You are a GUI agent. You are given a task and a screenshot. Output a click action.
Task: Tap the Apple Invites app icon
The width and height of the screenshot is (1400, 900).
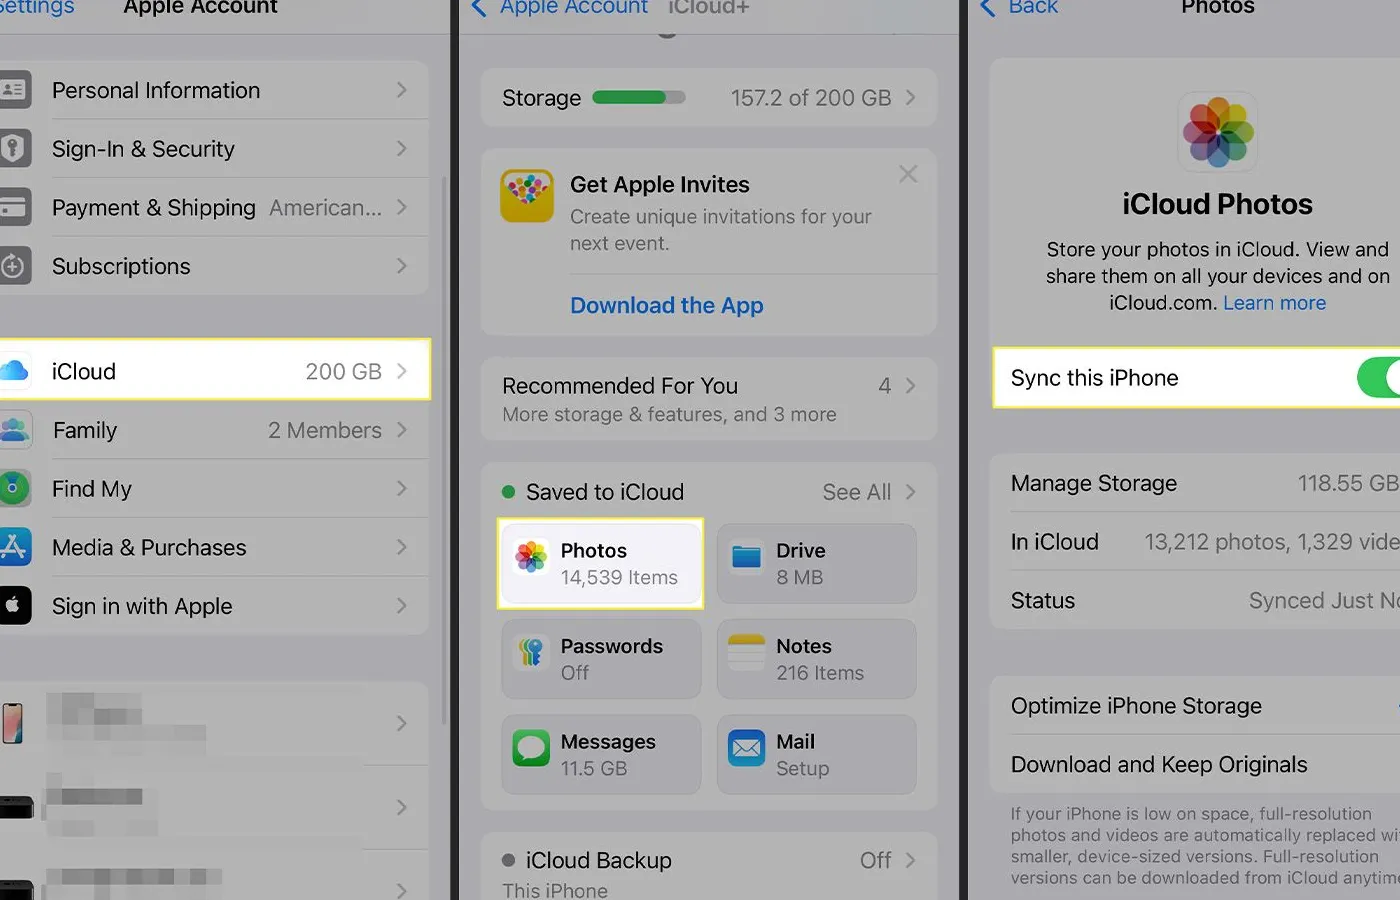click(x=527, y=195)
